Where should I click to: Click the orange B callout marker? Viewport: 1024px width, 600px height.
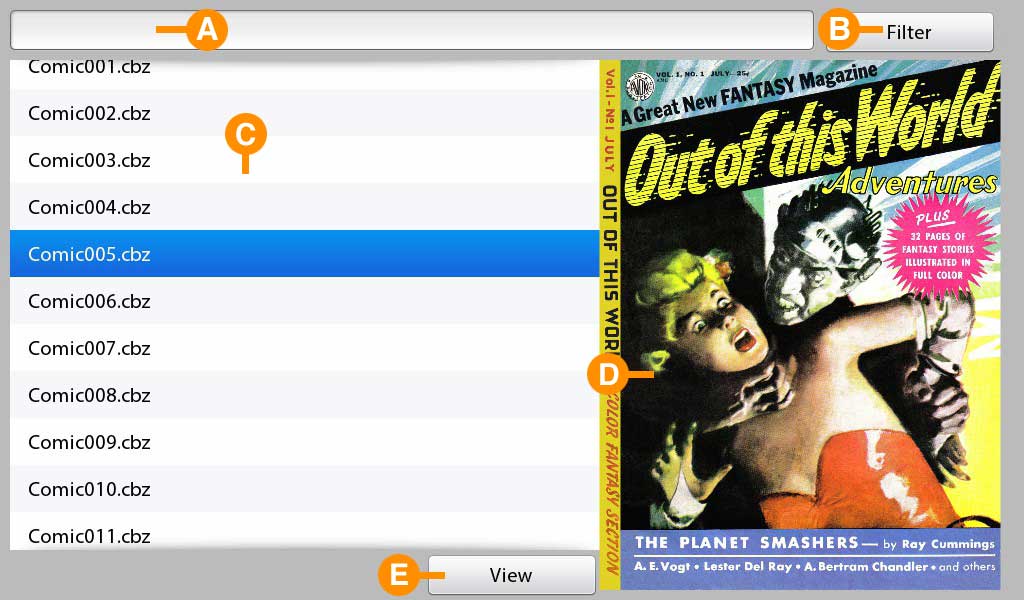tap(839, 29)
